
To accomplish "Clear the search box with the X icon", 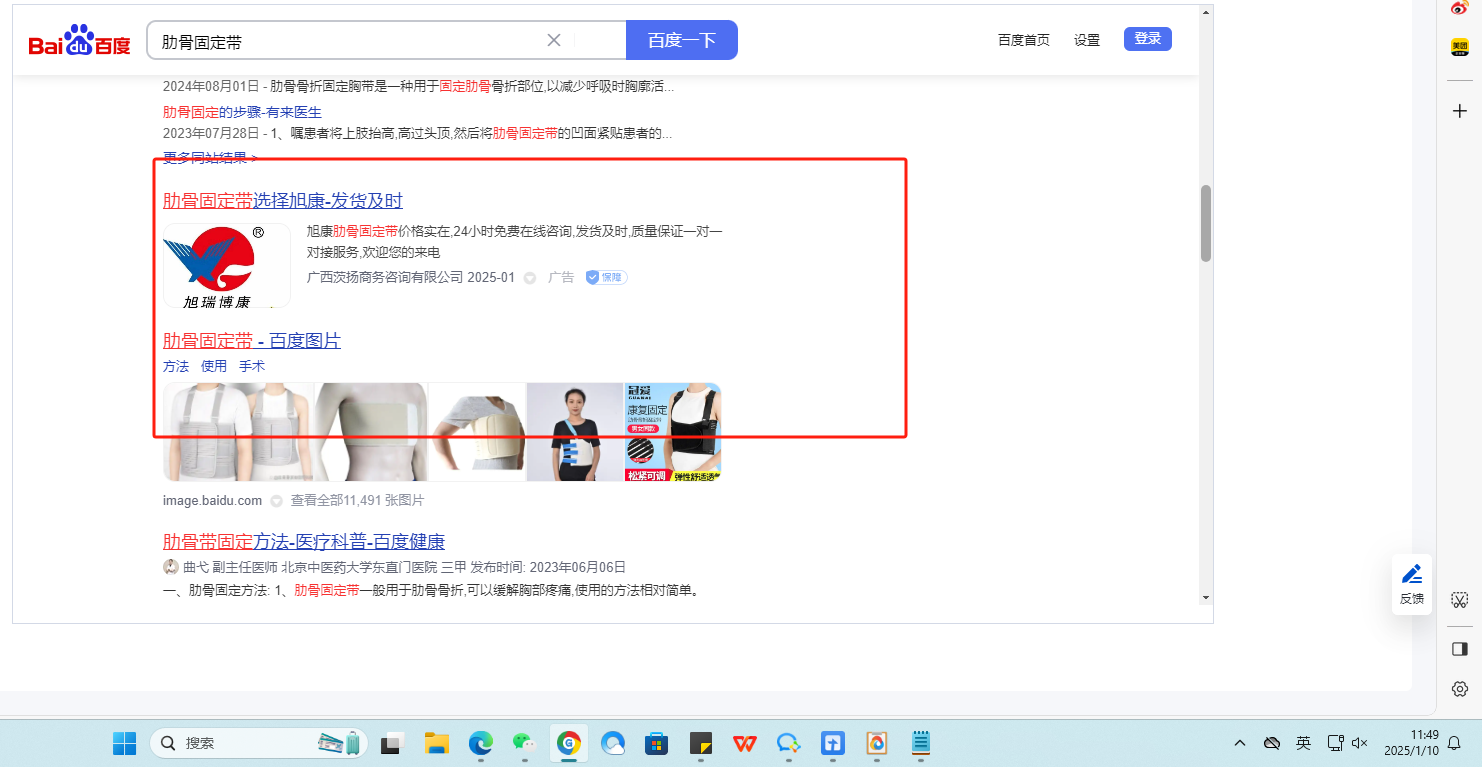I will click(554, 40).
